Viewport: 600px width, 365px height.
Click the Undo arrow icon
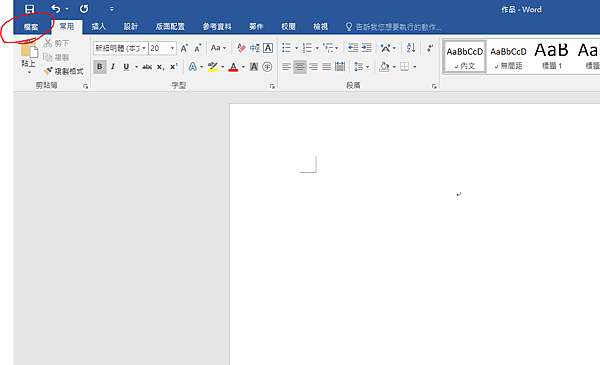(x=56, y=9)
